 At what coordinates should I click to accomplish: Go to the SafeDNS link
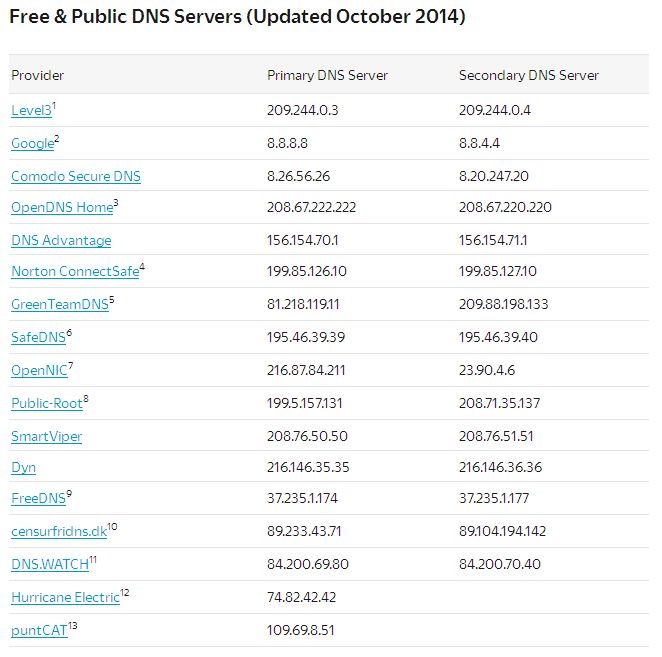point(38,337)
